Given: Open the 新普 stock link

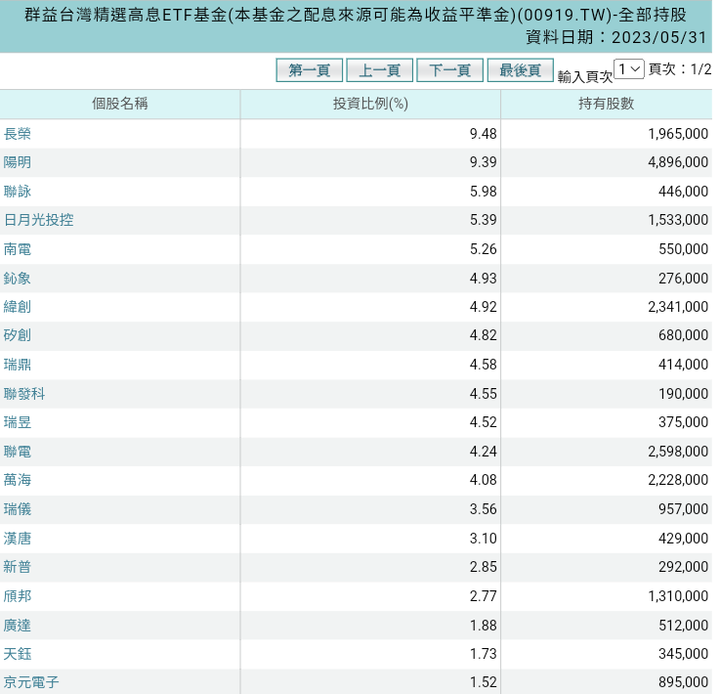Looking at the screenshot, I should coord(17,566).
